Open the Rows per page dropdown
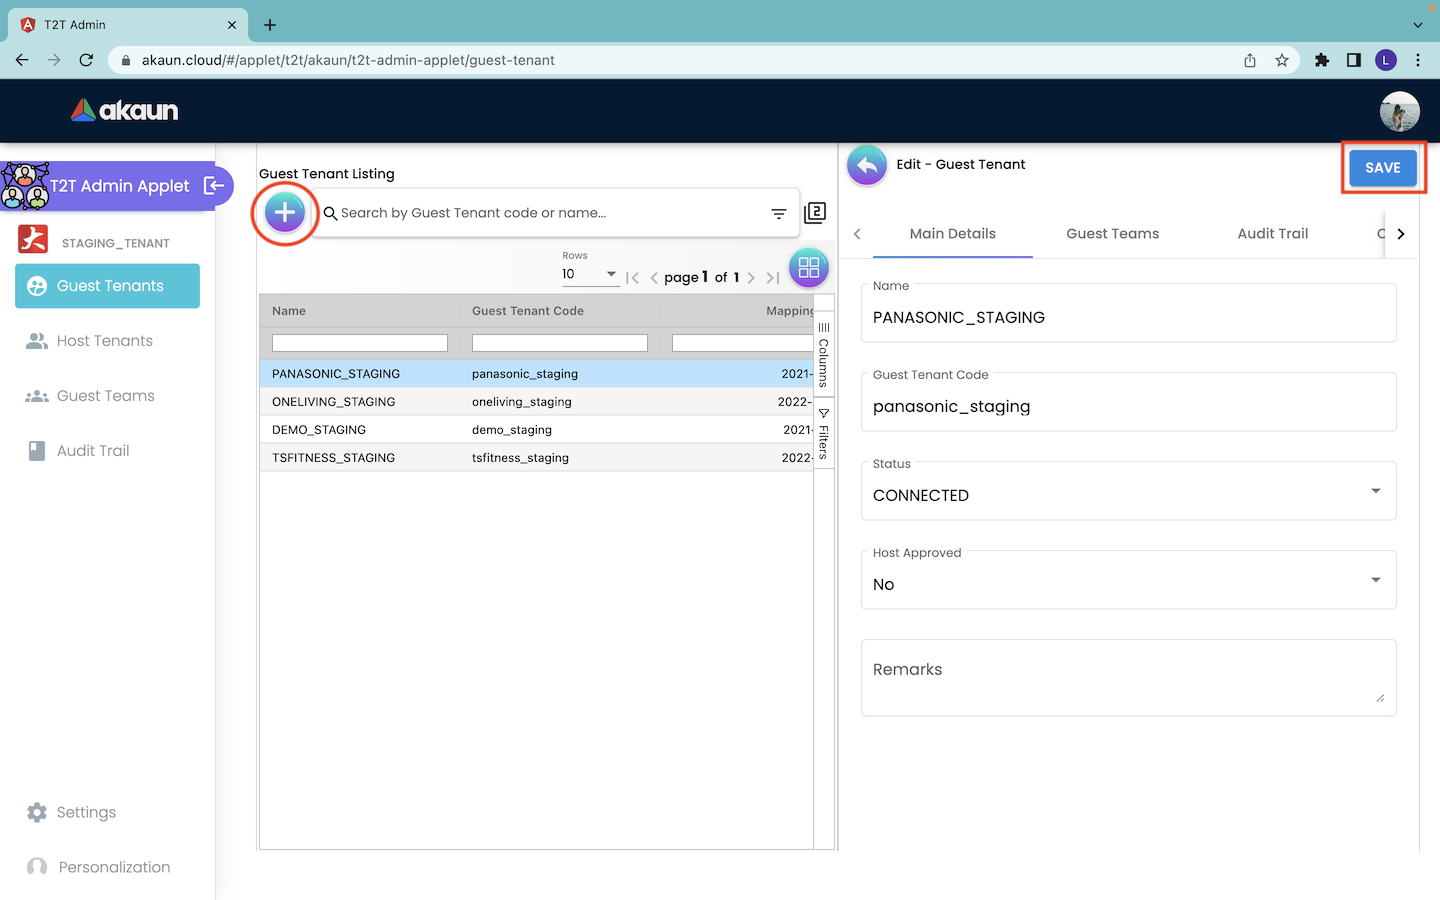 [x=589, y=274]
